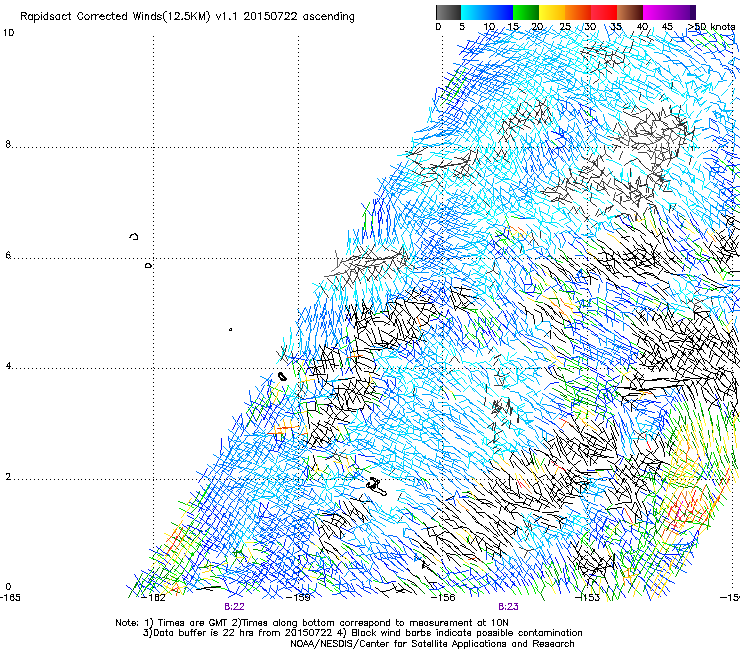Click the latitude axis label "10"
This screenshot has height=650, width=740.
(8, 33)
